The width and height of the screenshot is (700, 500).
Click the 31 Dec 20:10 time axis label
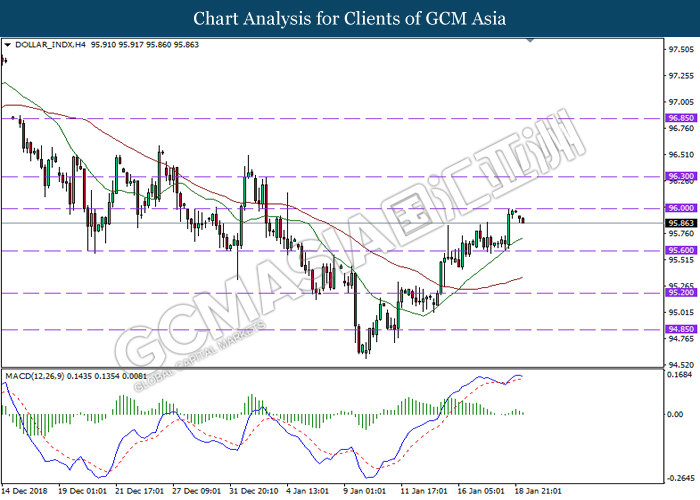[254, 491]
